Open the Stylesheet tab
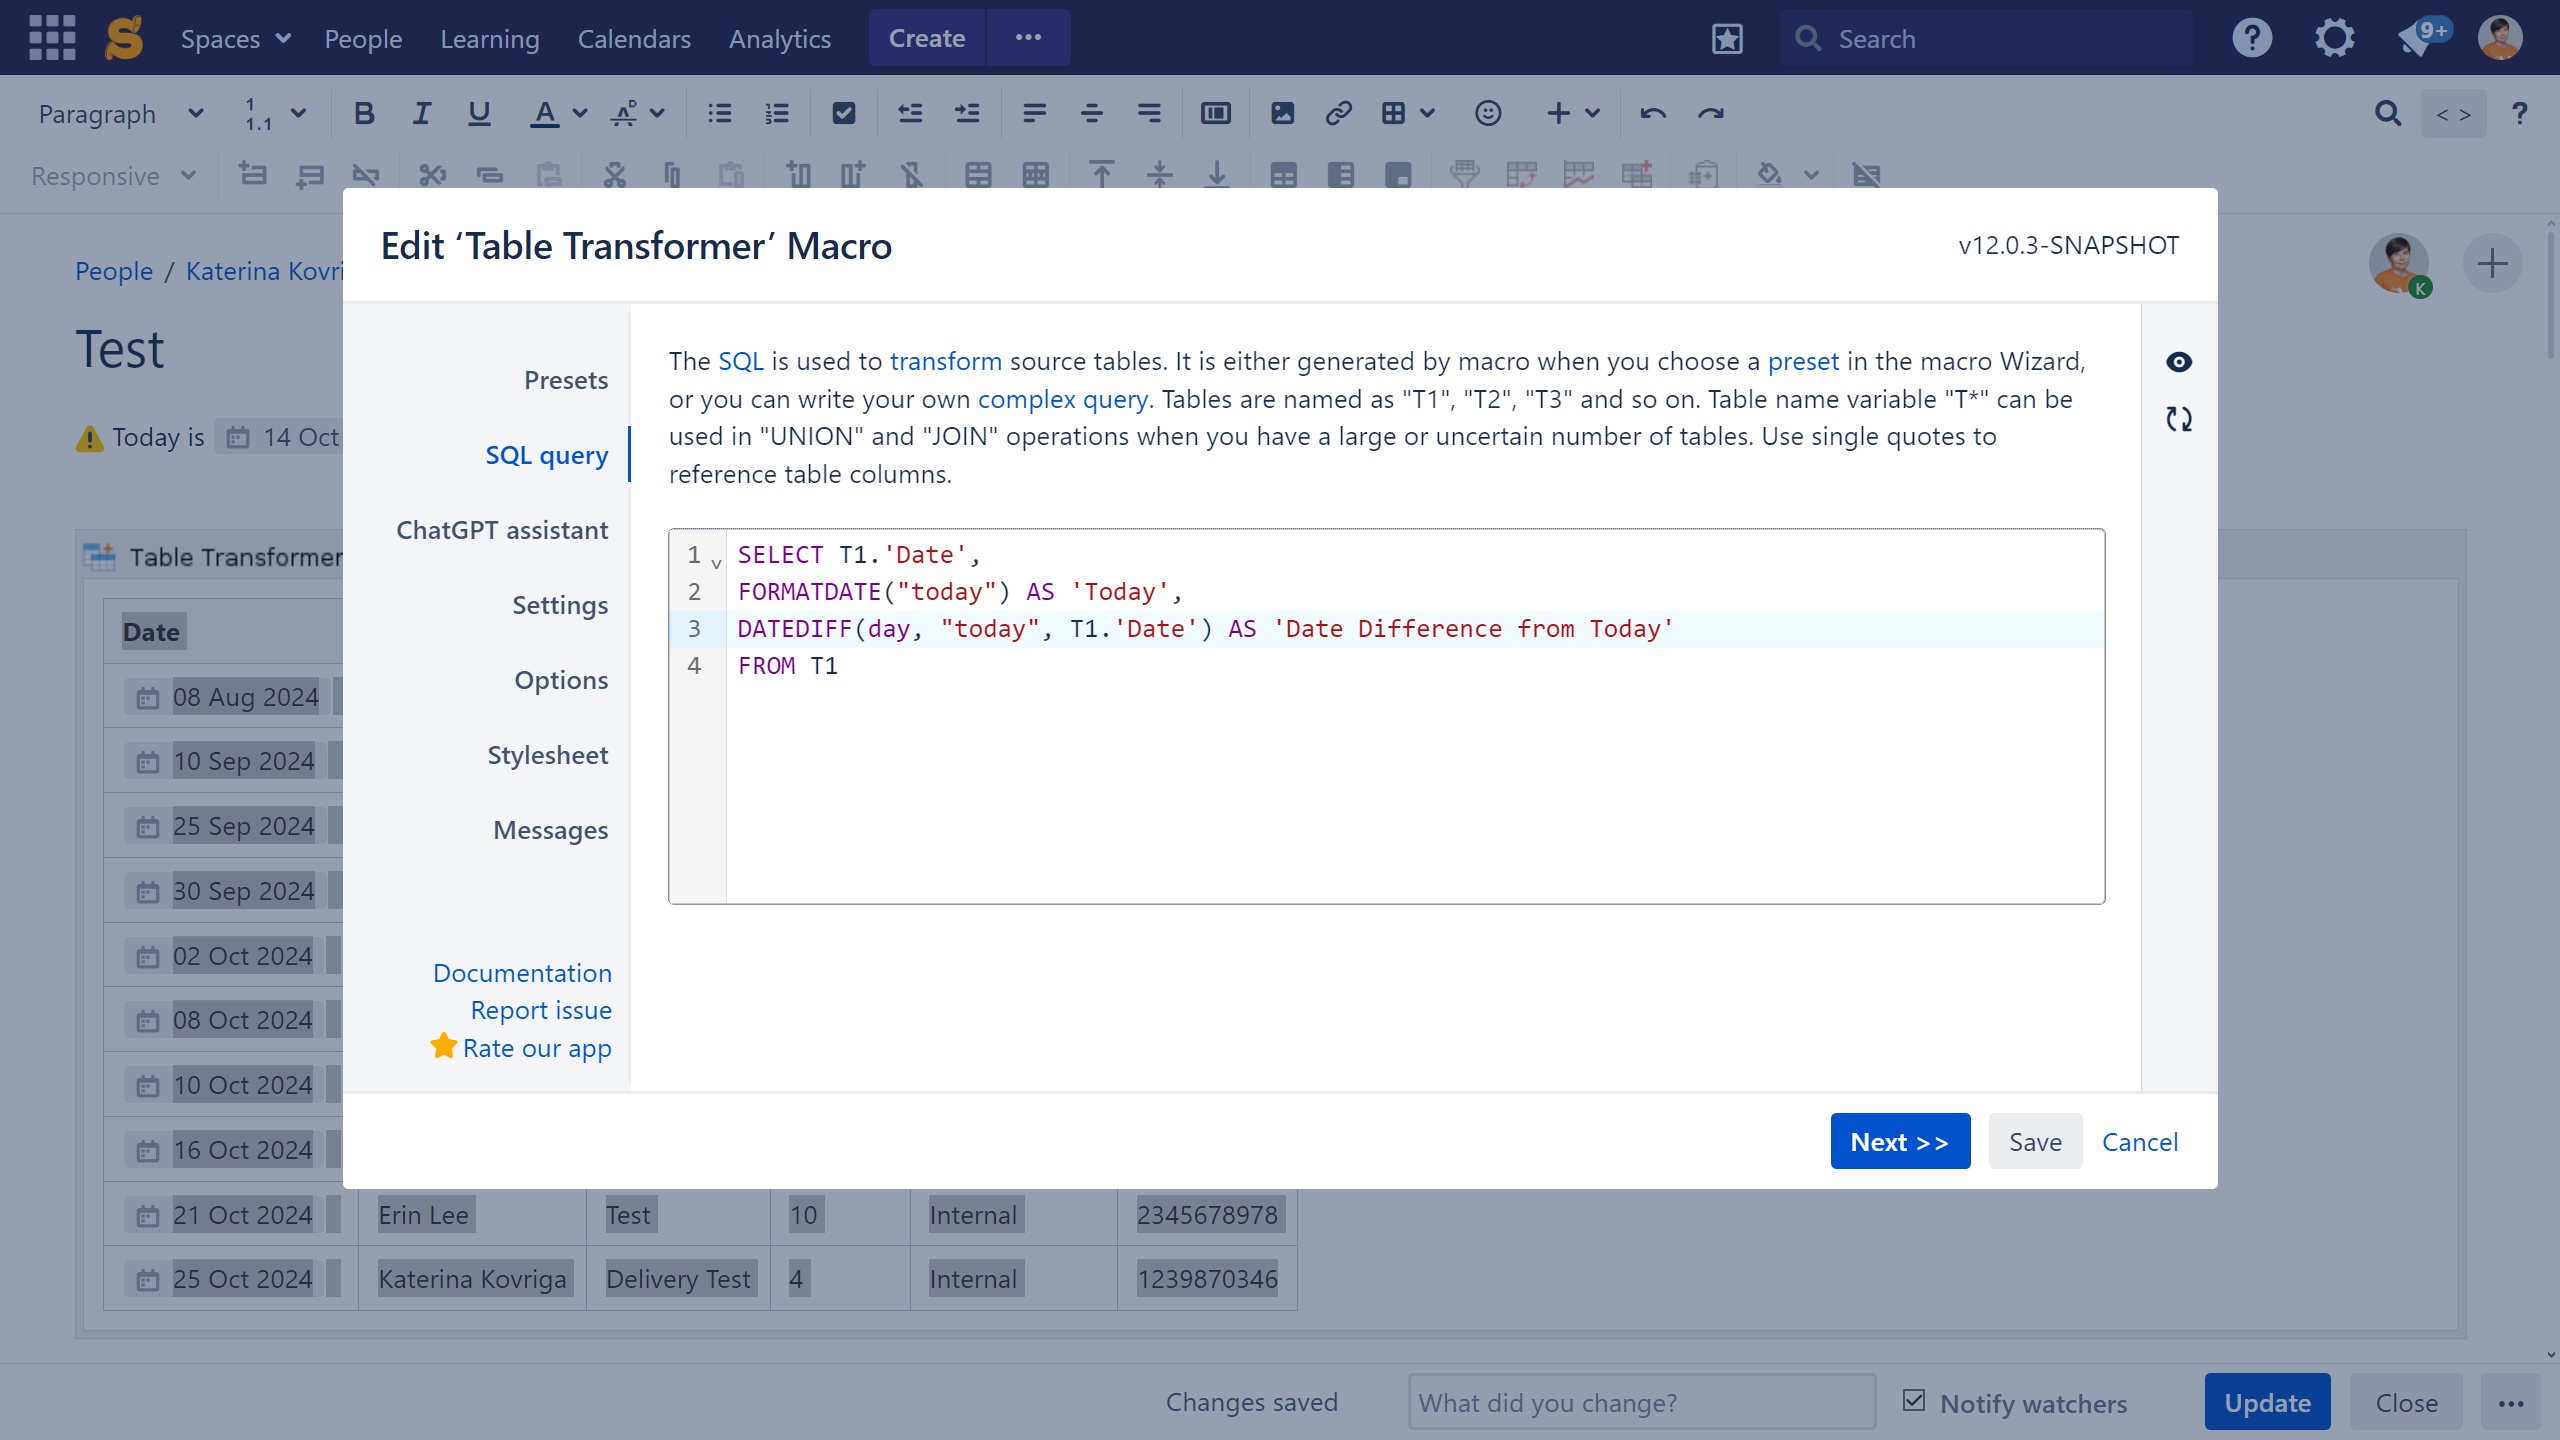This screenshot has width=2560, height=1440. click(547, 755)
